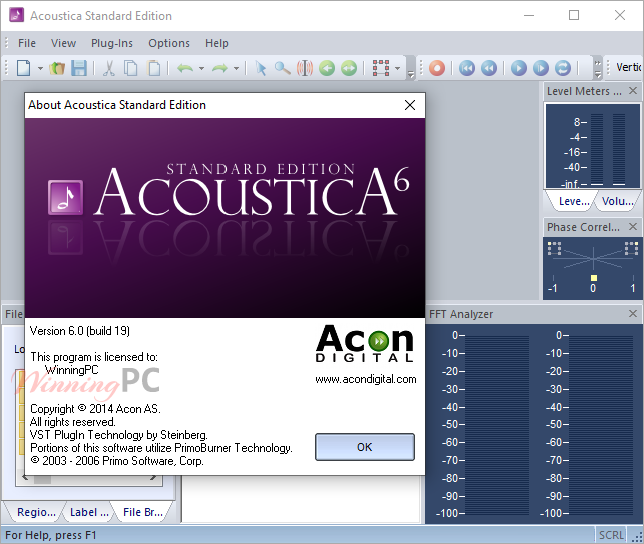Open the View menu
Screen dimensions: 644x544
click(x=63, y=43)
